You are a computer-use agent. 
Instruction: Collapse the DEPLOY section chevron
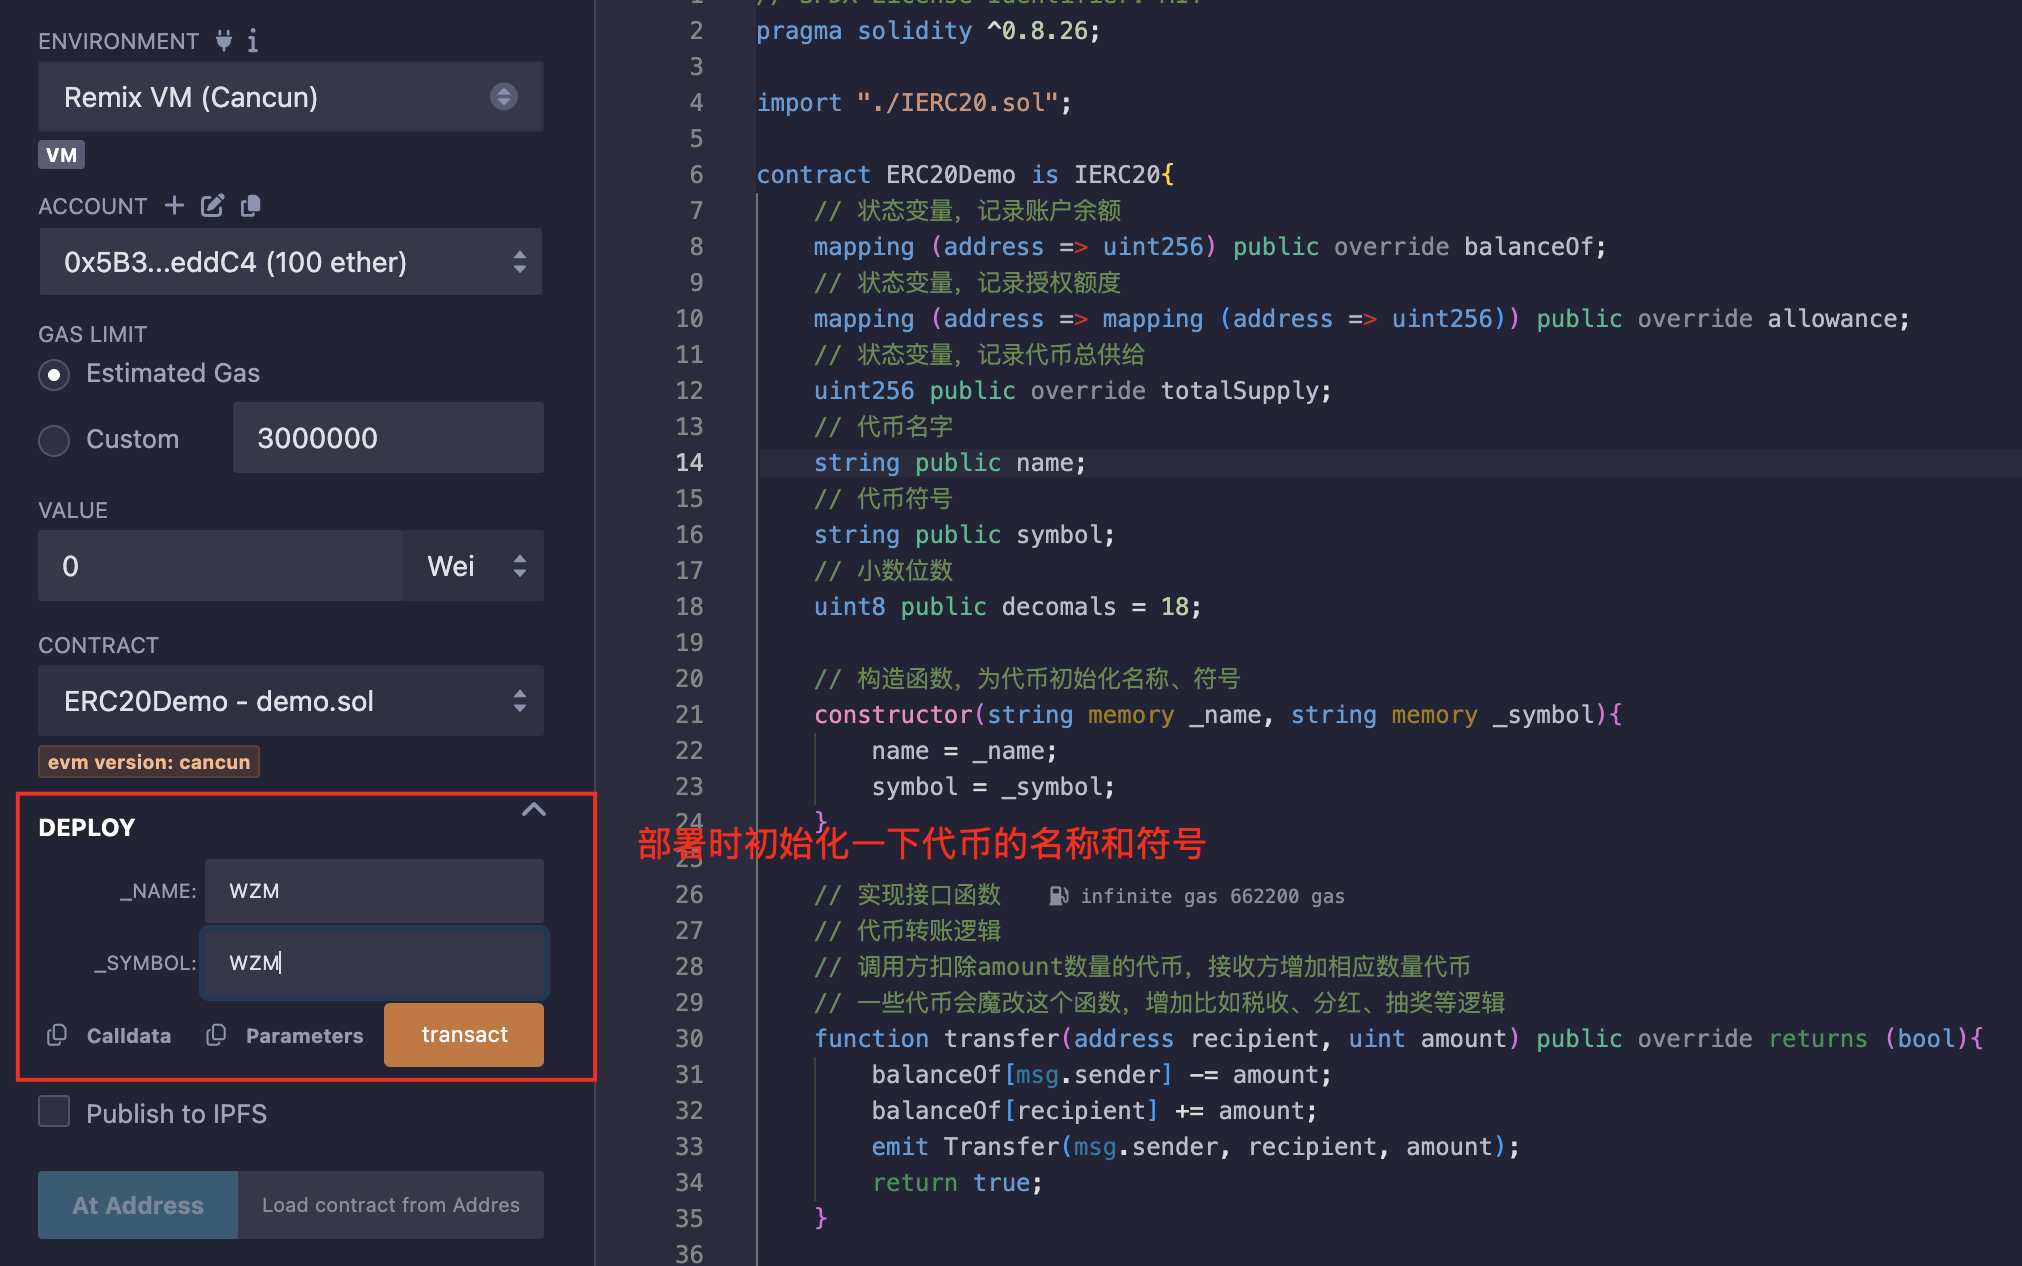pos(534,810)
